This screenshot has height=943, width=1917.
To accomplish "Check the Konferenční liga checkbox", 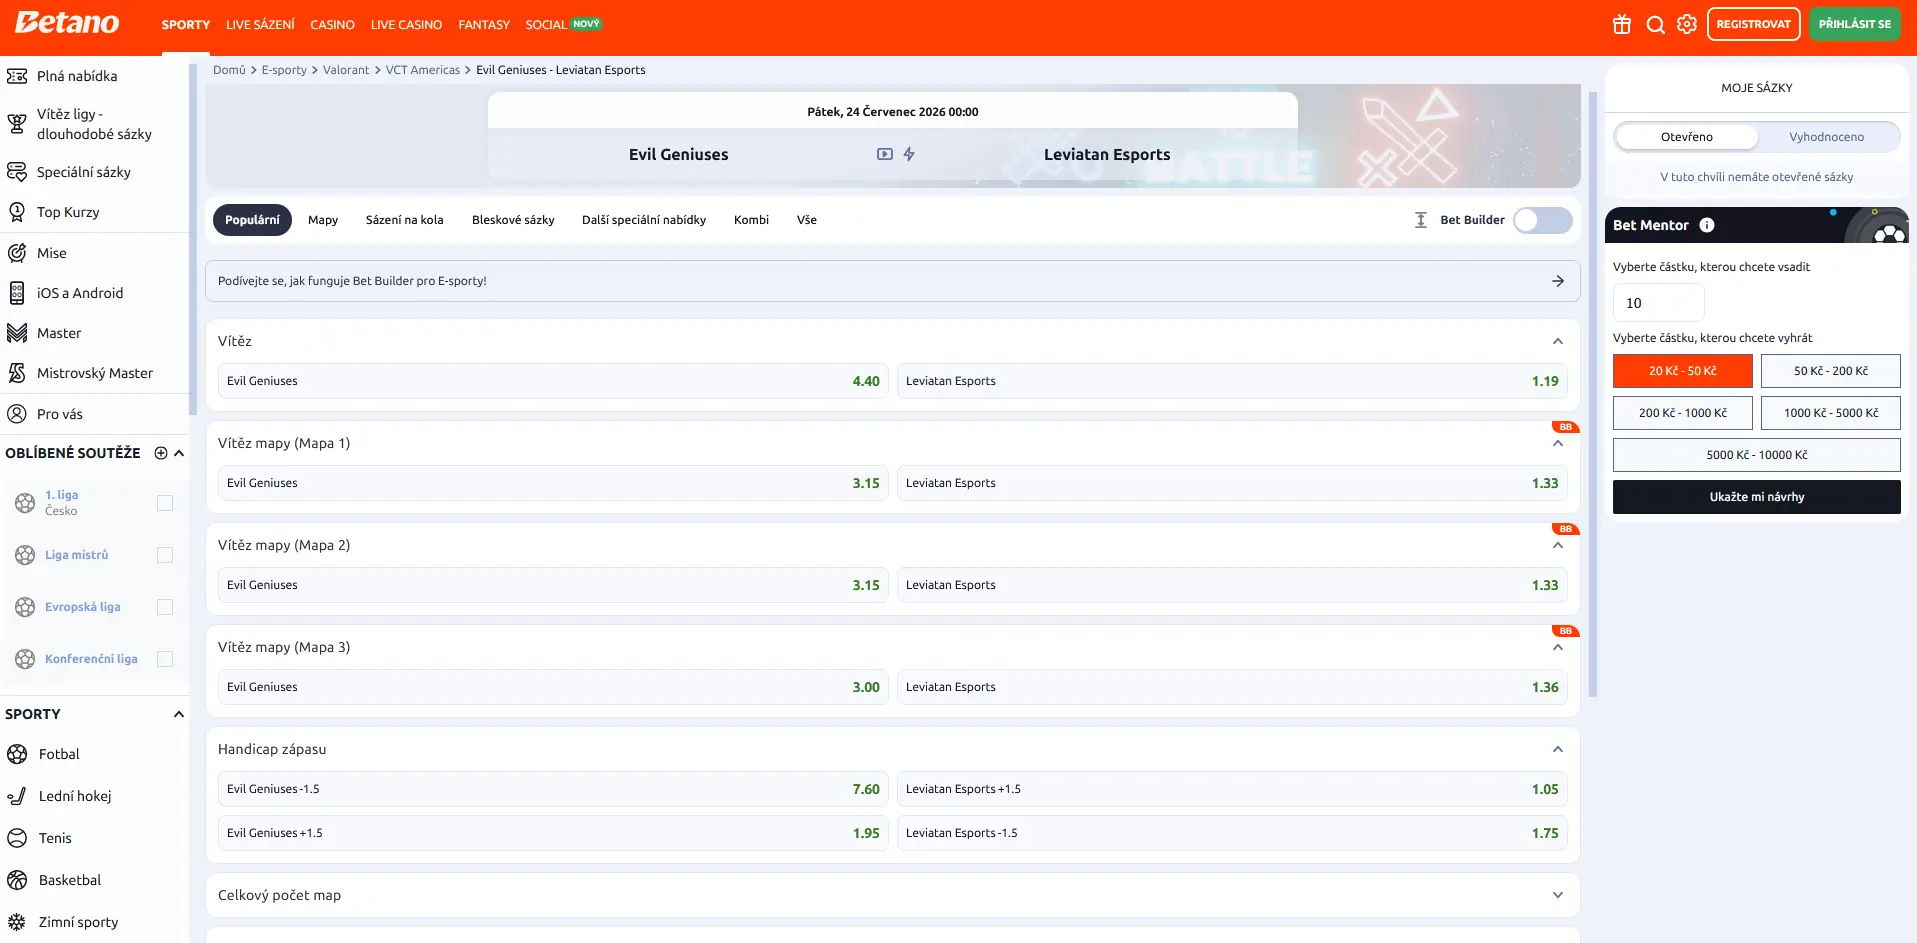I will click(165, 659).
